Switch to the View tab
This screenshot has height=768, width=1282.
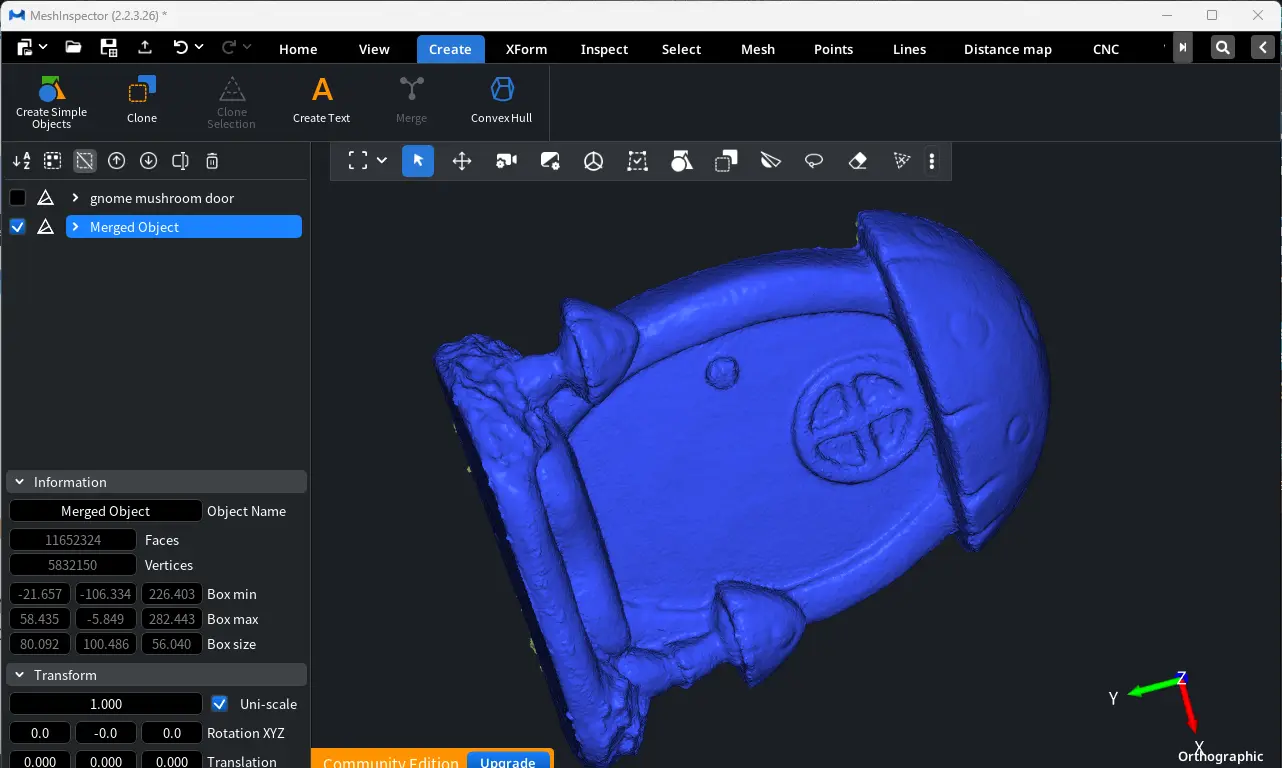tap(374, 49)
